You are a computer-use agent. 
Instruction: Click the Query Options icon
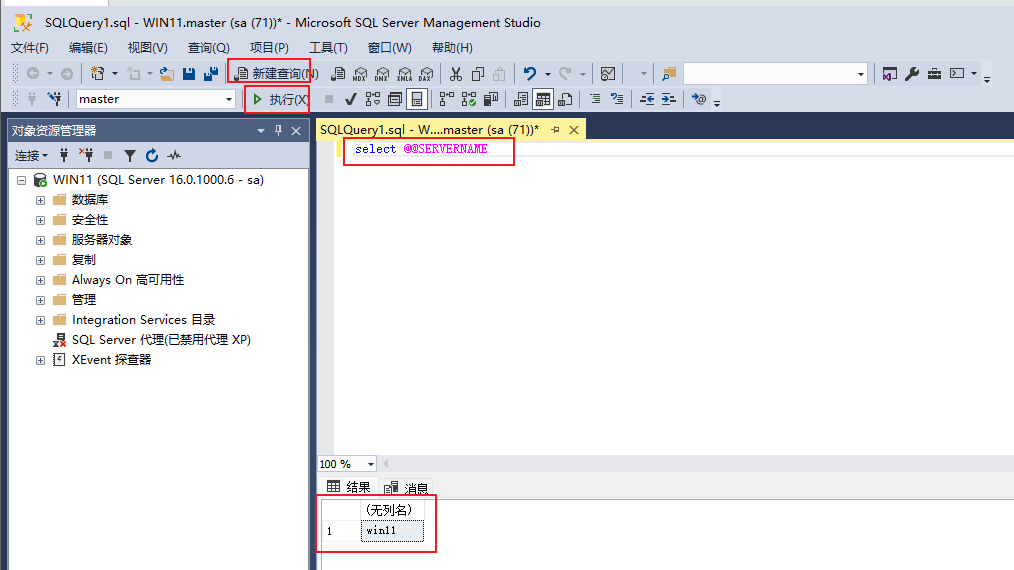point(395,99)
